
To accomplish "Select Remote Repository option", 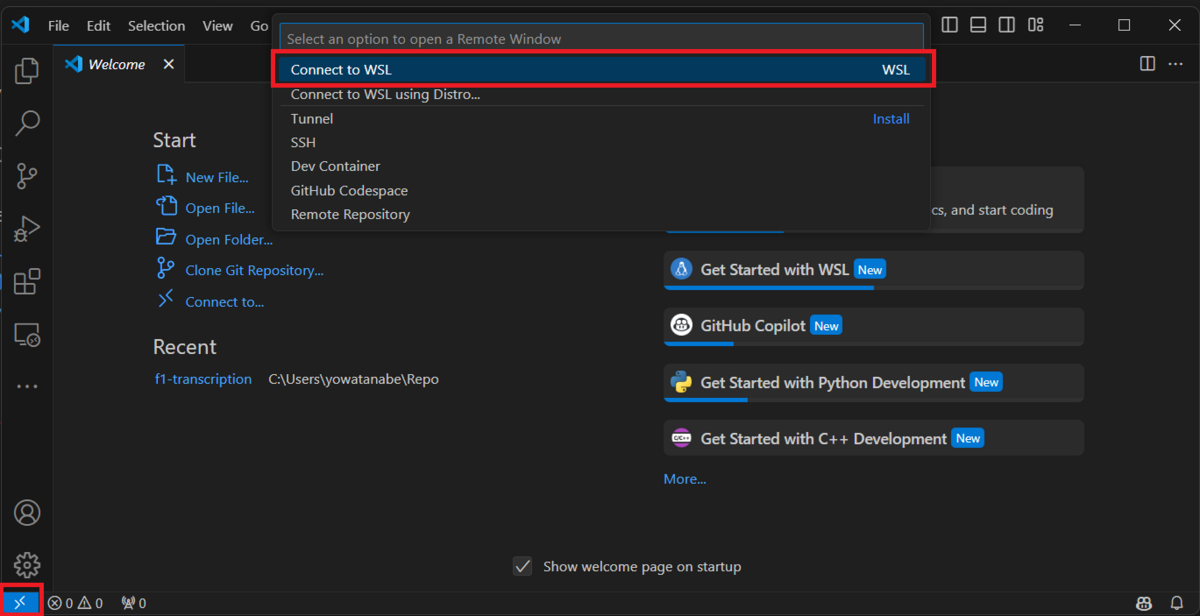I will (600, 214).
